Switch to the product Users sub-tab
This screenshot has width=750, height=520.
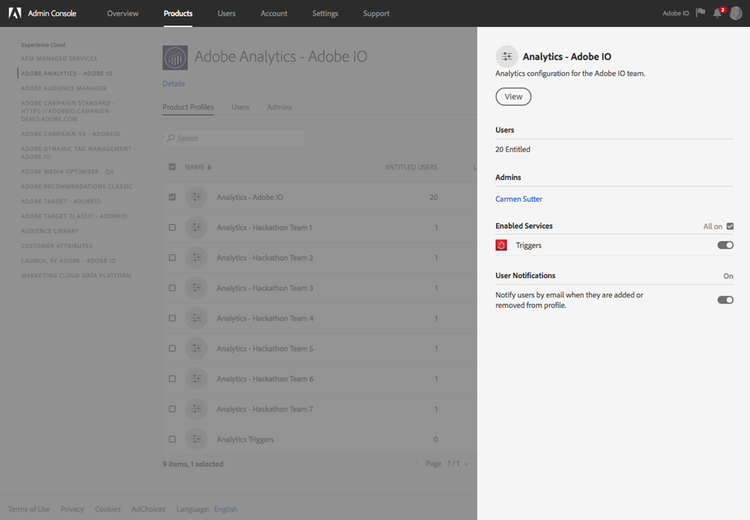point(241,107)
